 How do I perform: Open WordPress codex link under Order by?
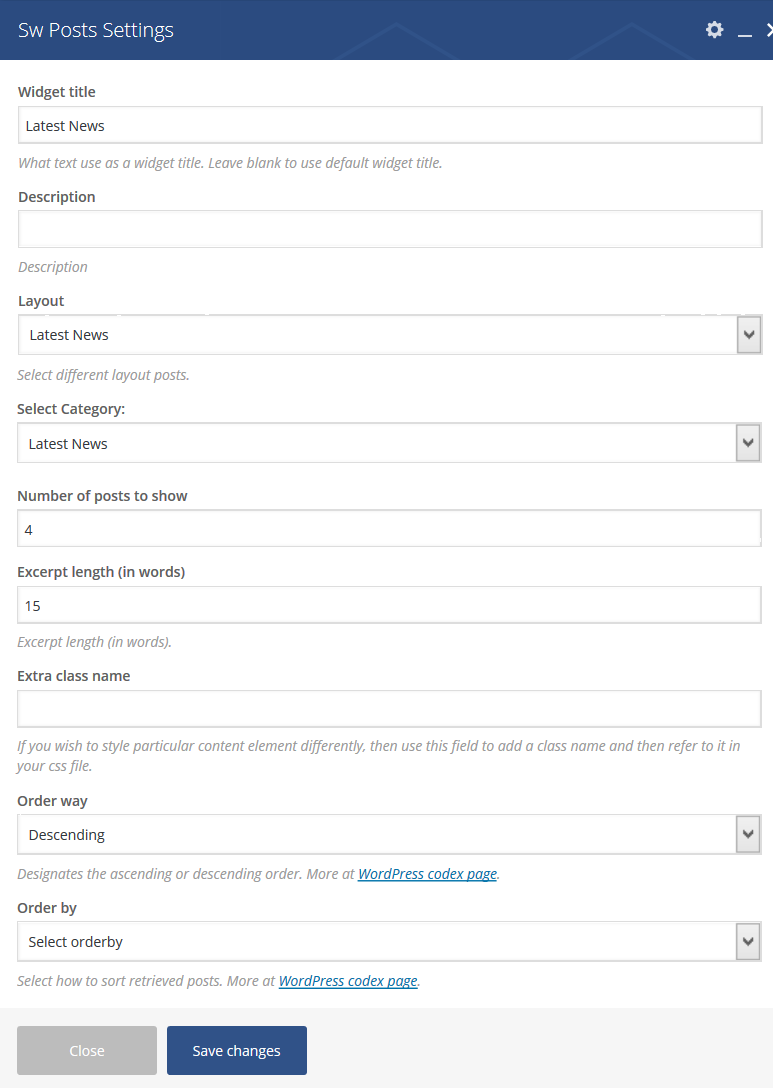tap(347, 981)
